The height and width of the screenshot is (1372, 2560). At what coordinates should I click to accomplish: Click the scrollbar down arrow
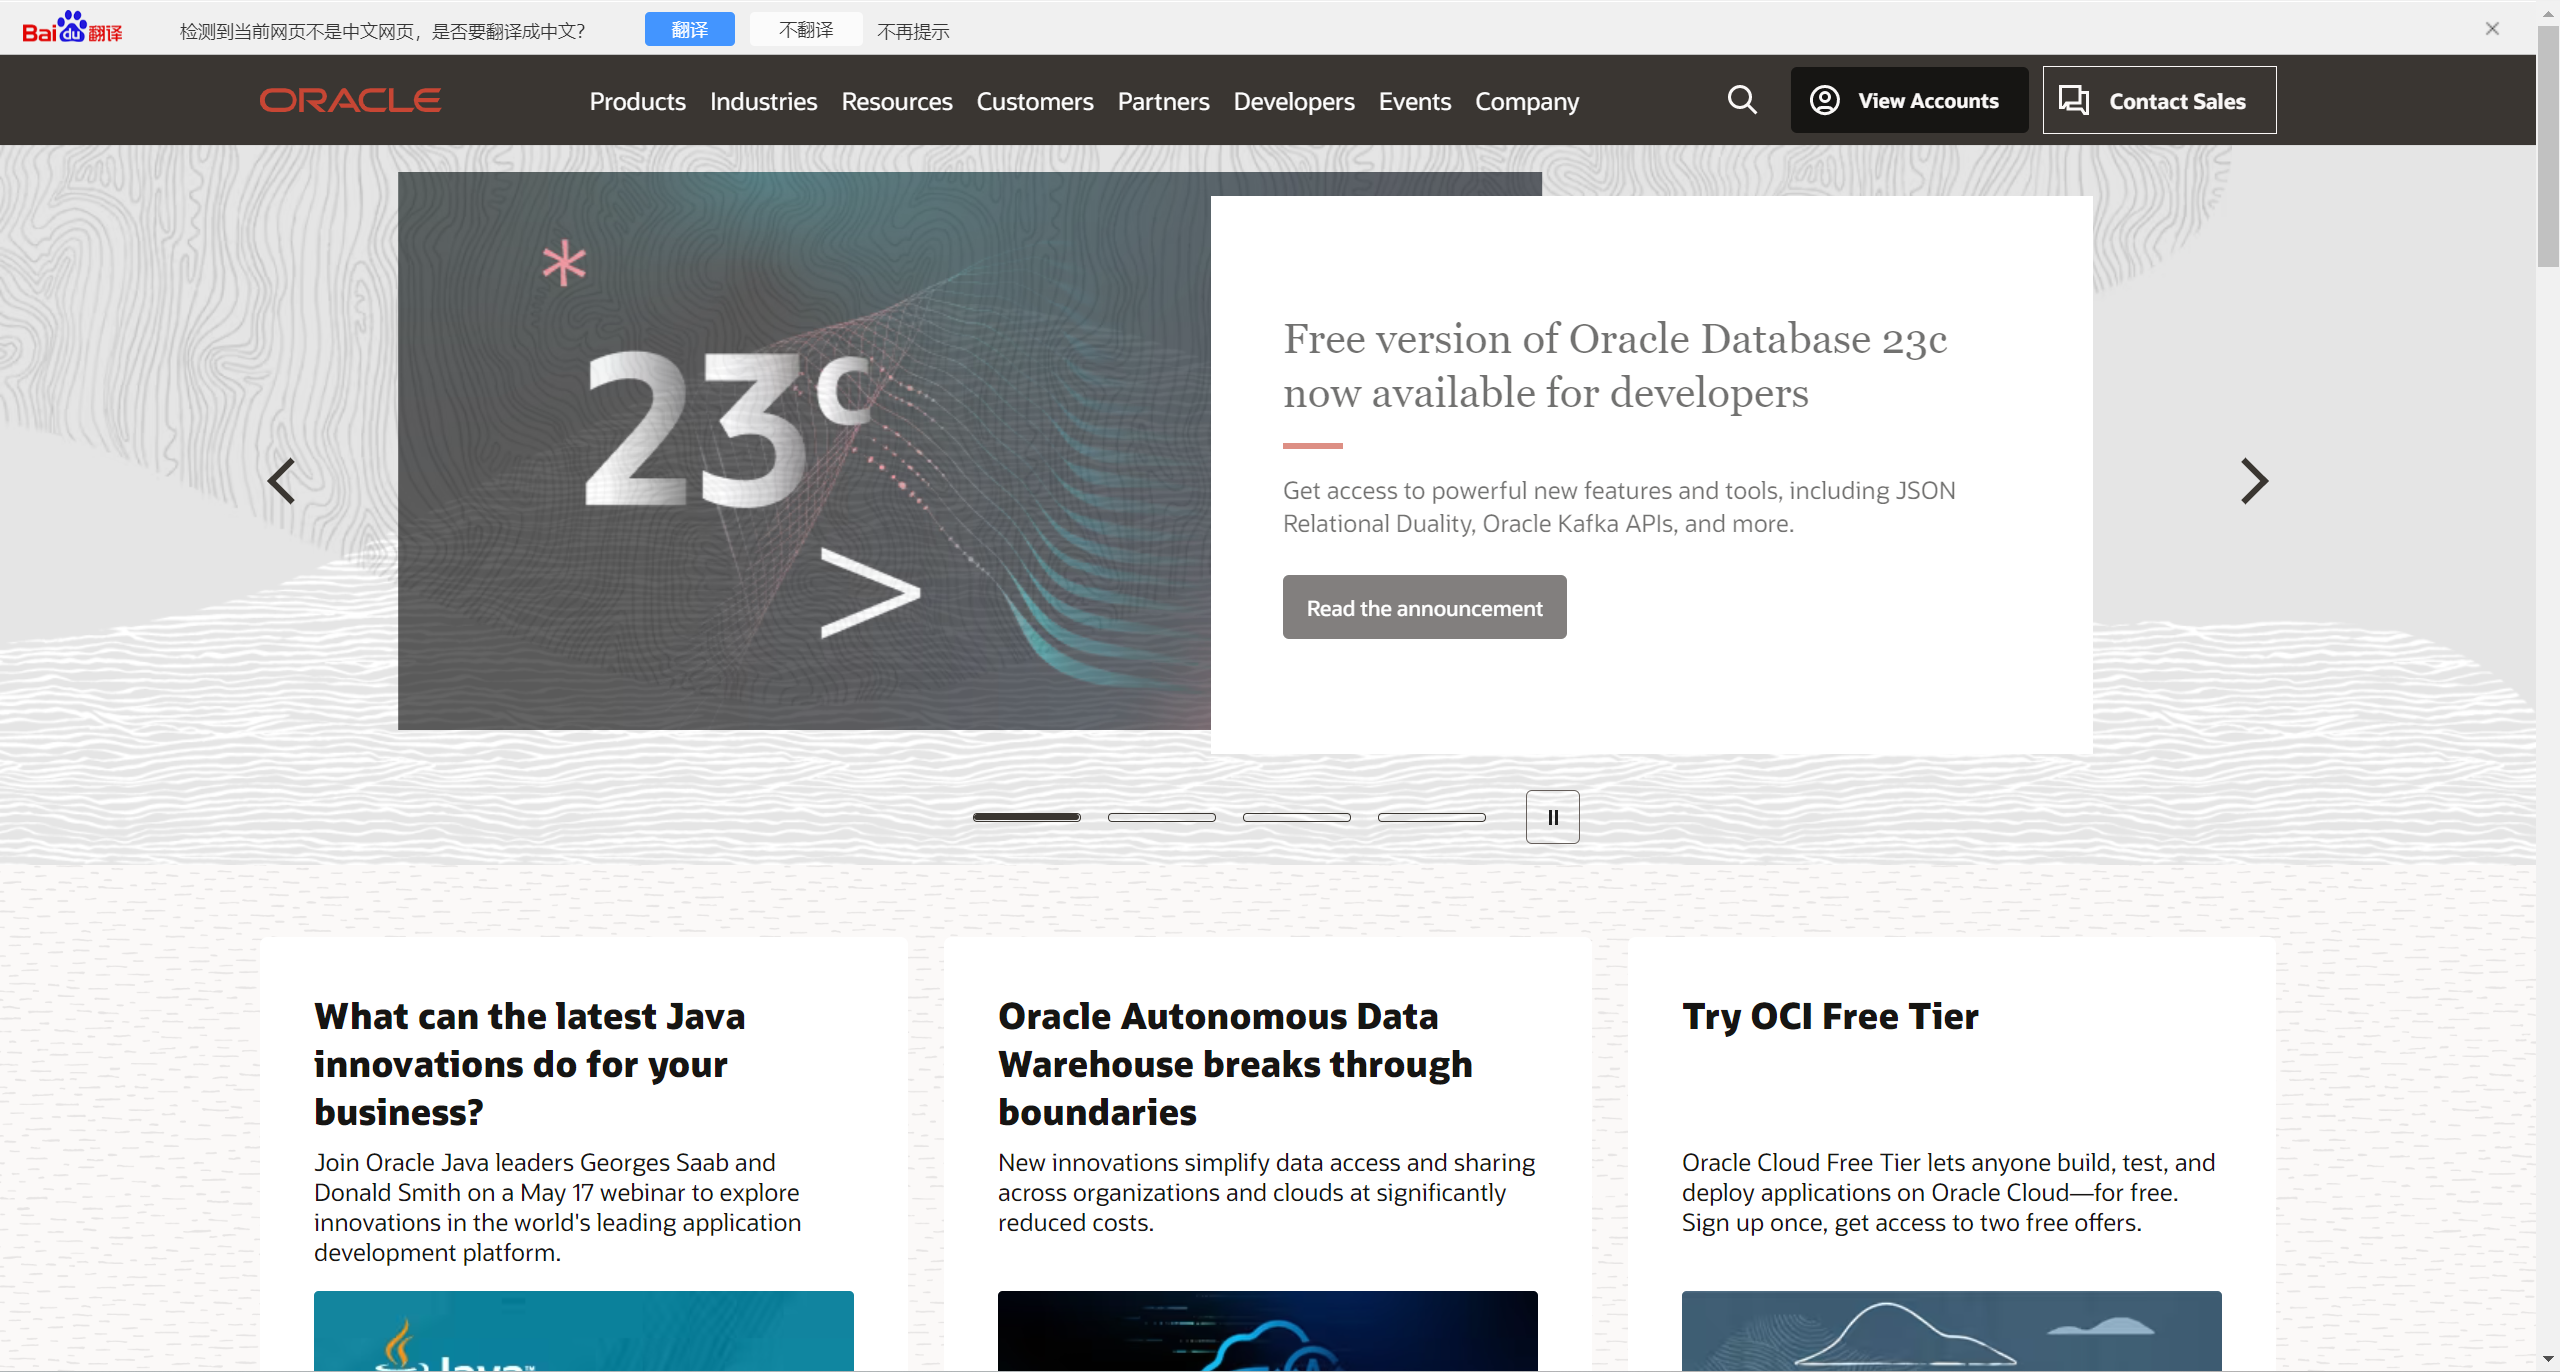(2548, 1360)
